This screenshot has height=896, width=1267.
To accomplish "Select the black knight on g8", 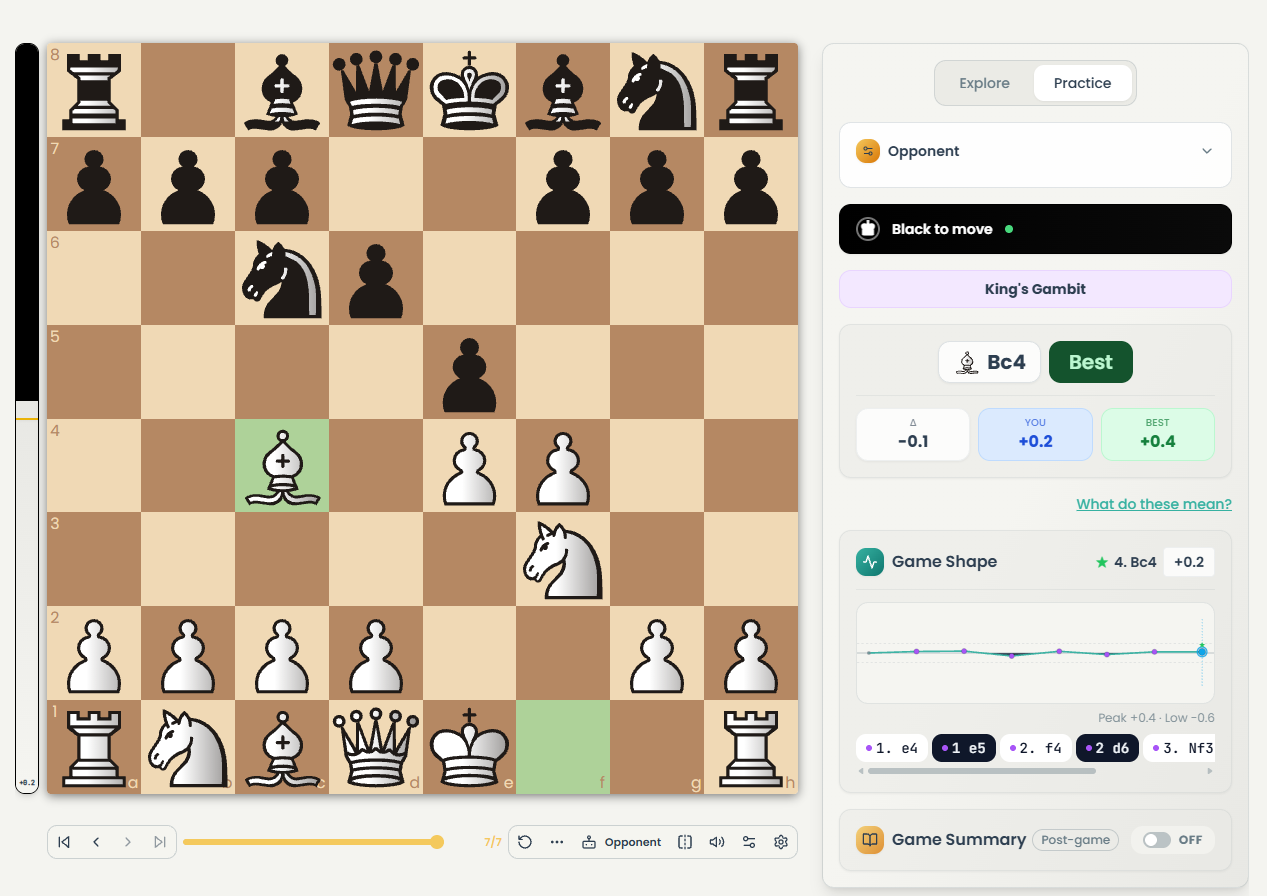I will [658, 89].
